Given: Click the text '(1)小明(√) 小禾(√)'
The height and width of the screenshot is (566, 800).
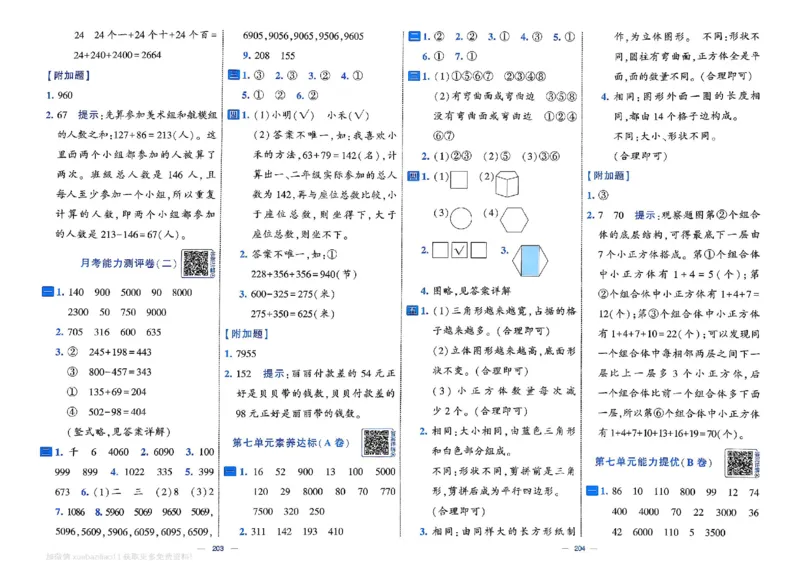Looking at the screenshot, I should 311,115.
